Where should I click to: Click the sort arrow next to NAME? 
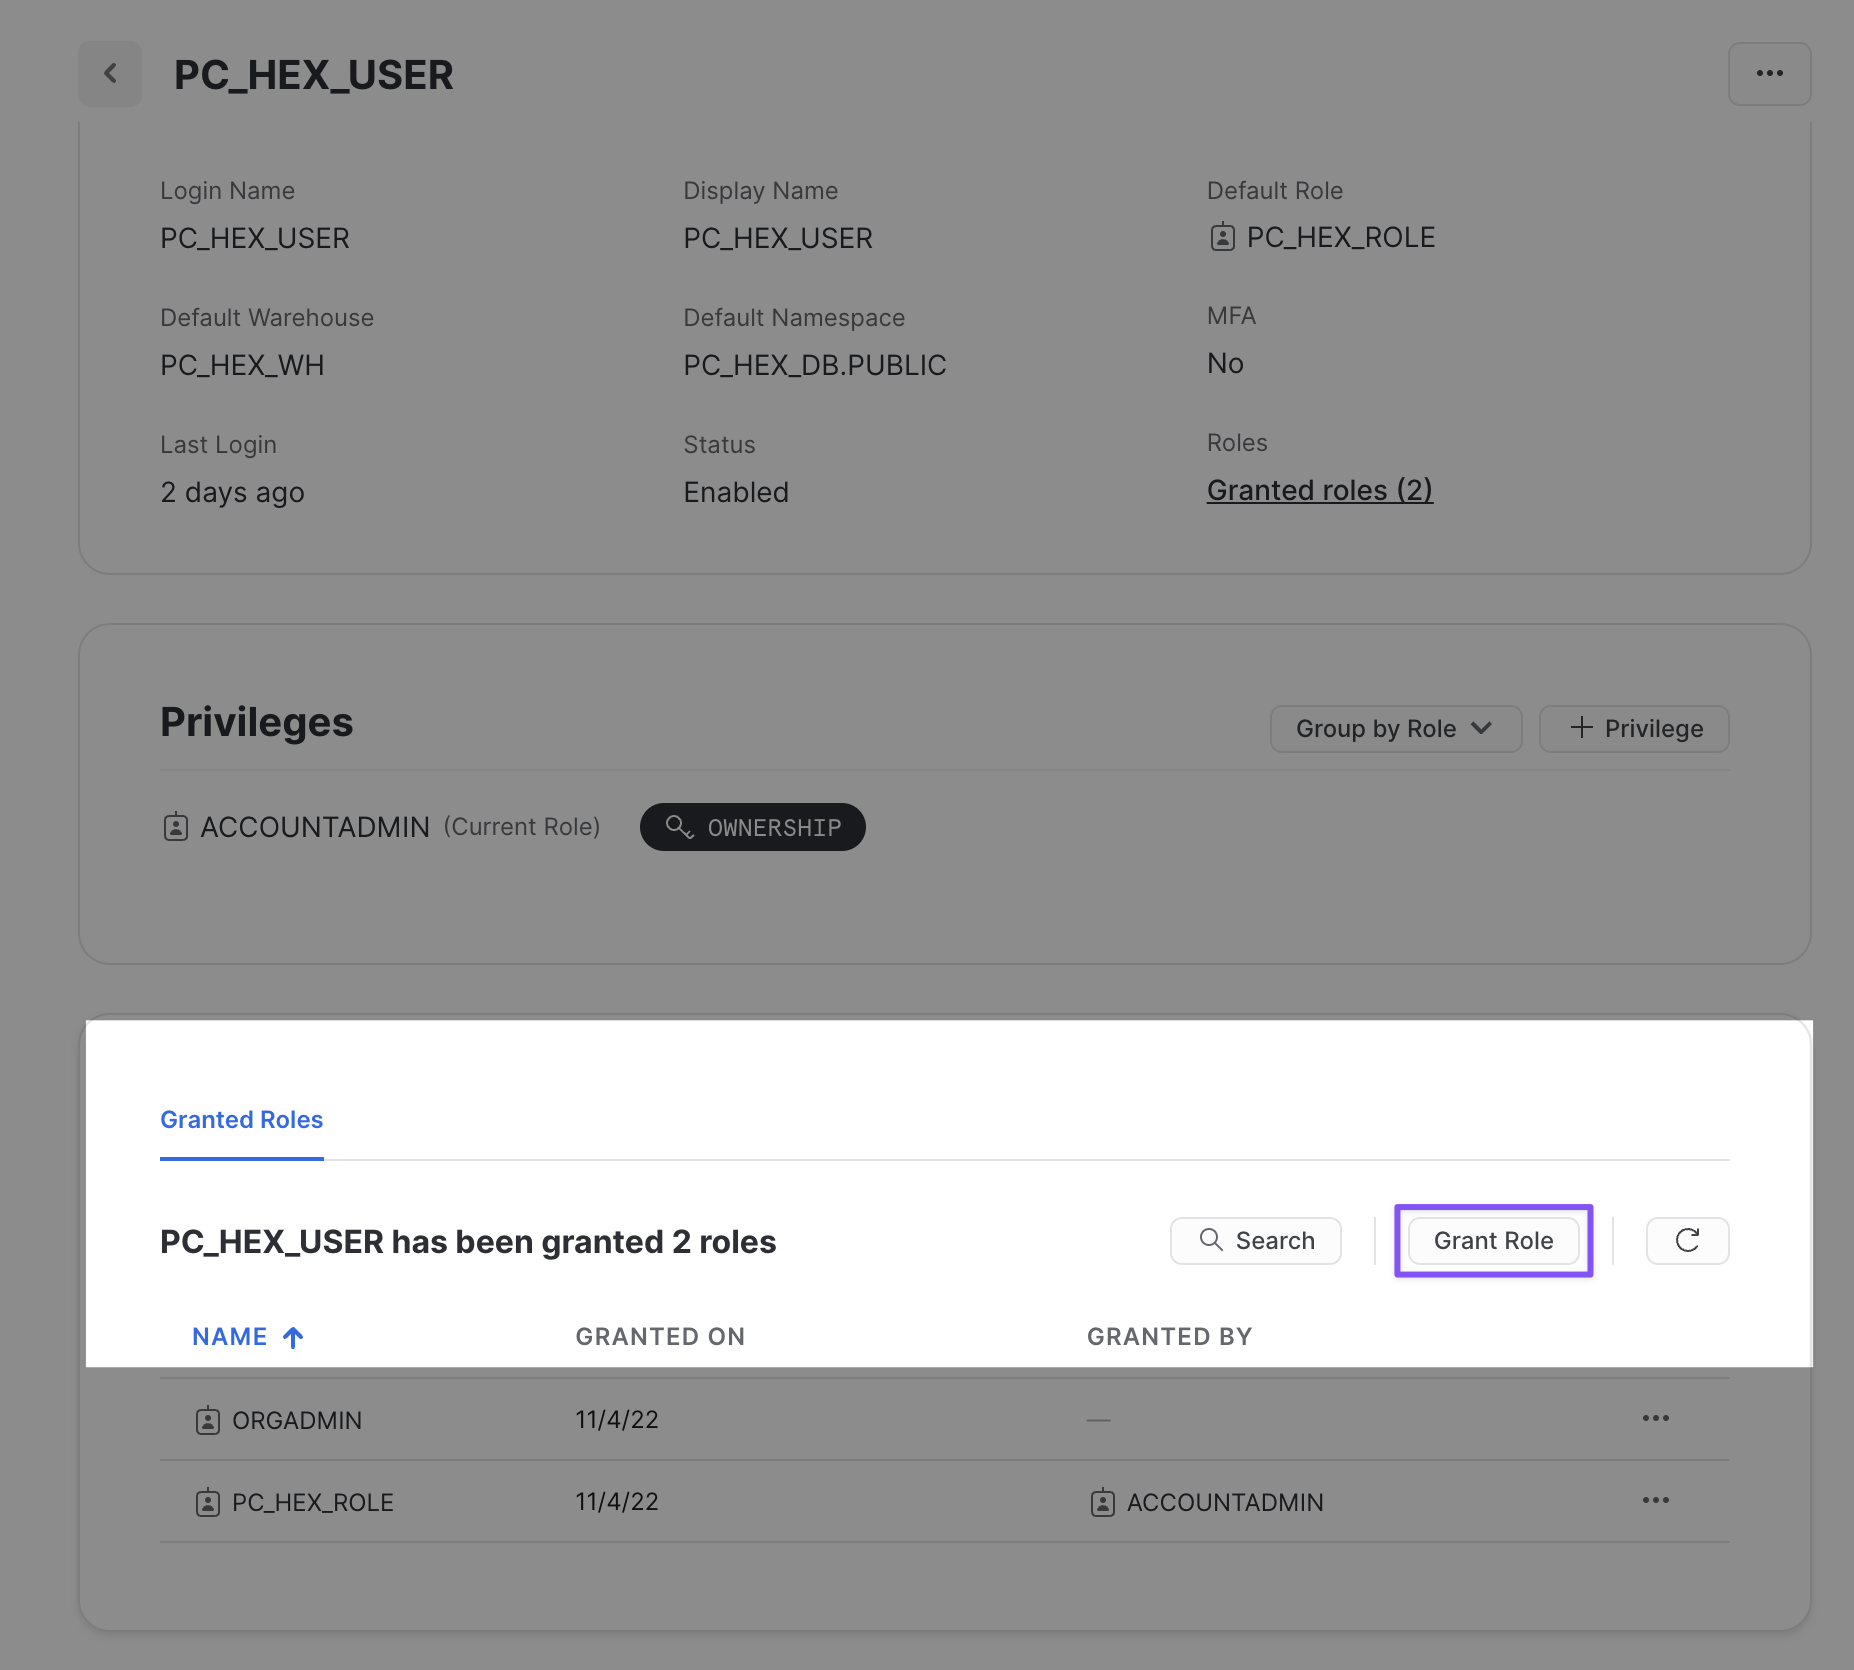click(293, 1338)
